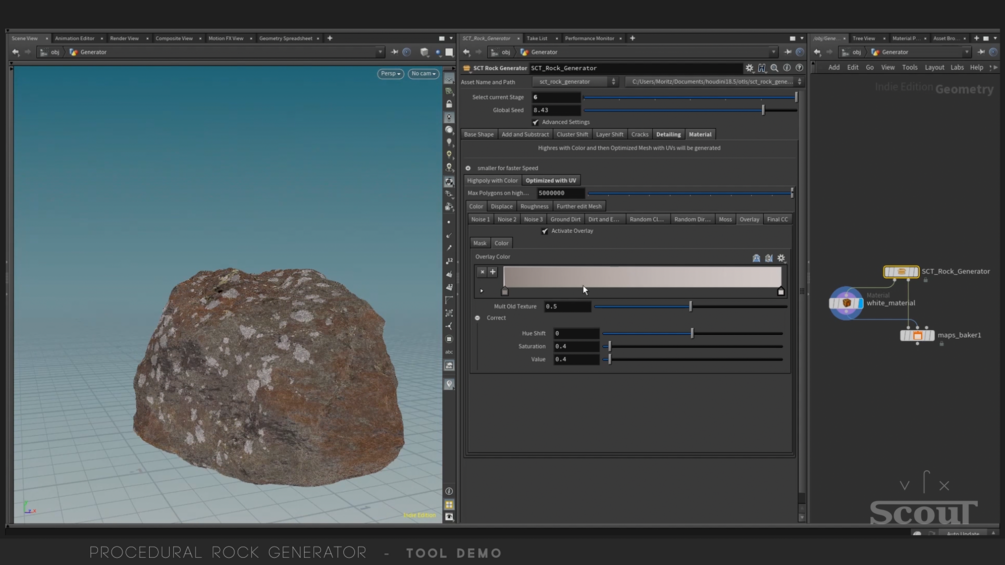Click the second ramp icon beside Overlay Color
This screenshot has height=565, width=1005.
click(768, 258)
